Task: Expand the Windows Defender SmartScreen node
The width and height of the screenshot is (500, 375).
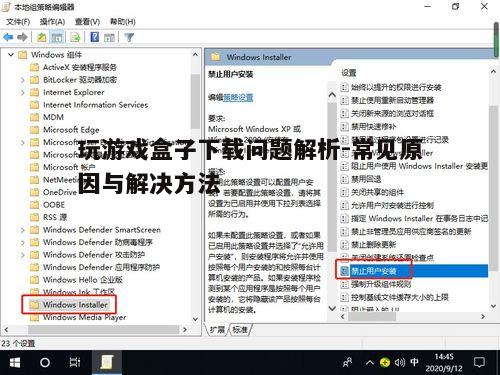Action: [x=22, y=230]
